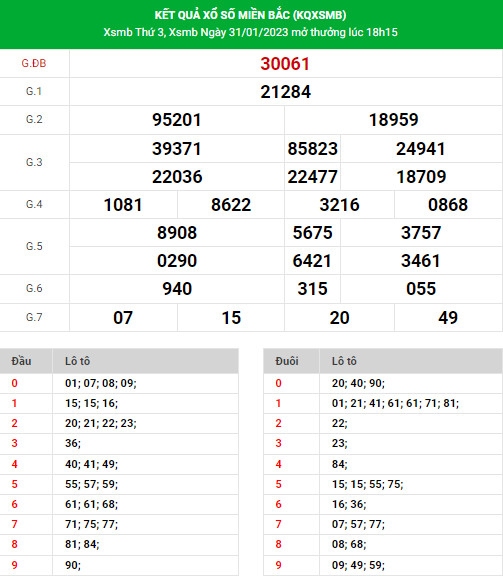The height and width of the screenshot is (576, 503).
Task: Click the Xsmb date subtitle 31/01/2023
Action: [250, 32]
